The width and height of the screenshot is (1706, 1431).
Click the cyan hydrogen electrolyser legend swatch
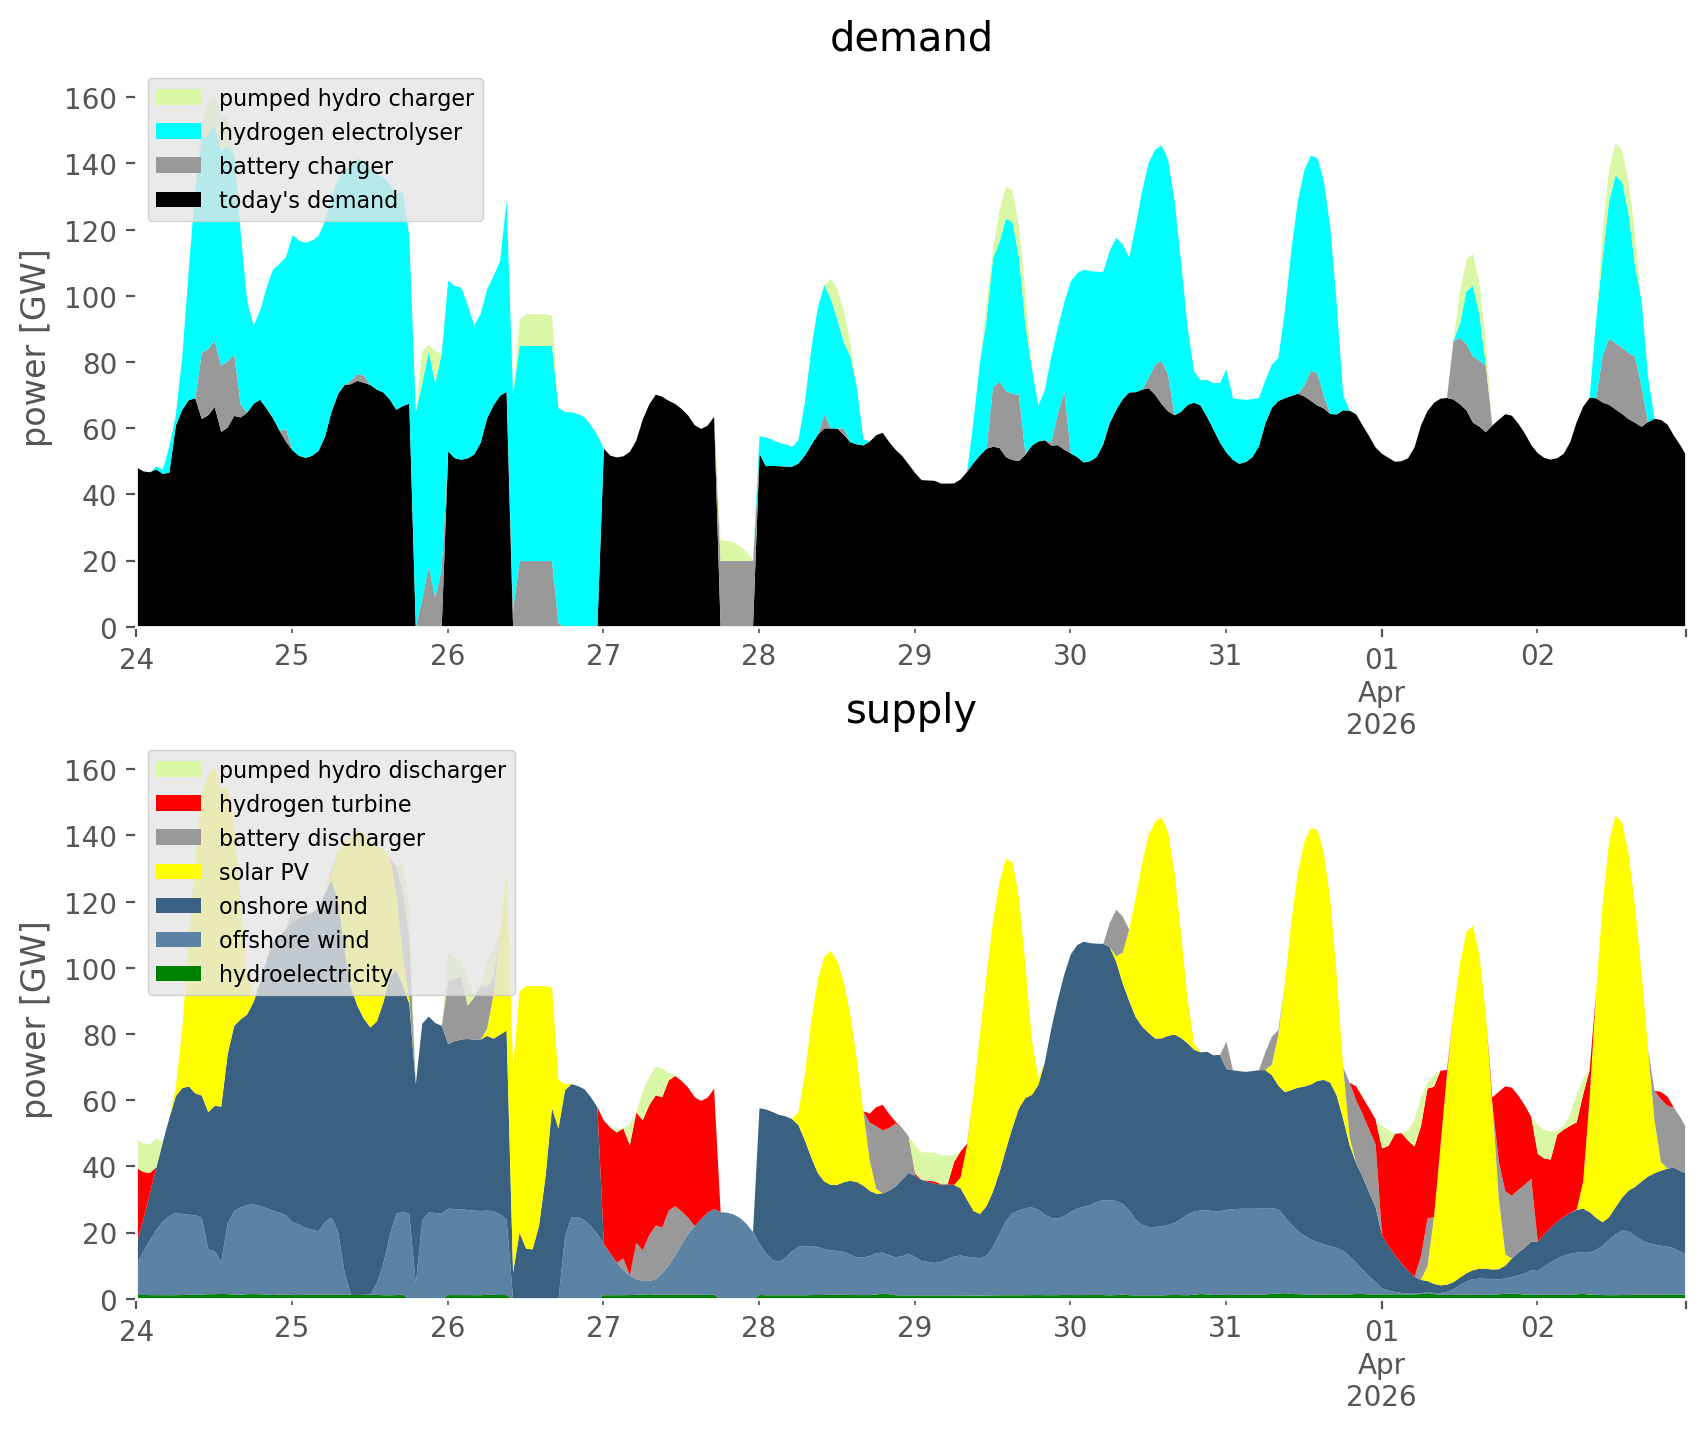coord(179,132)
